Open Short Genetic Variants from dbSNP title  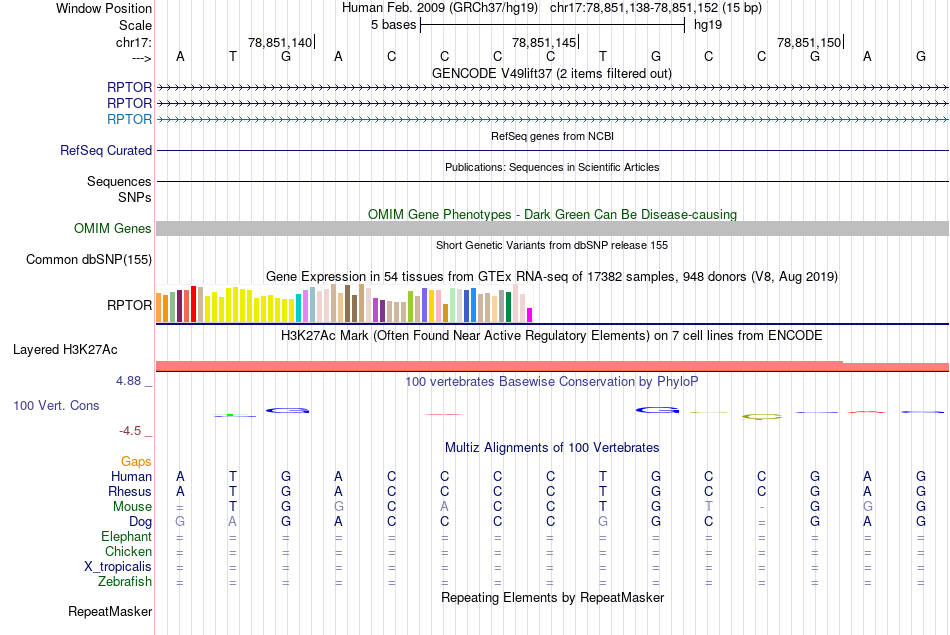click(552, 245)
